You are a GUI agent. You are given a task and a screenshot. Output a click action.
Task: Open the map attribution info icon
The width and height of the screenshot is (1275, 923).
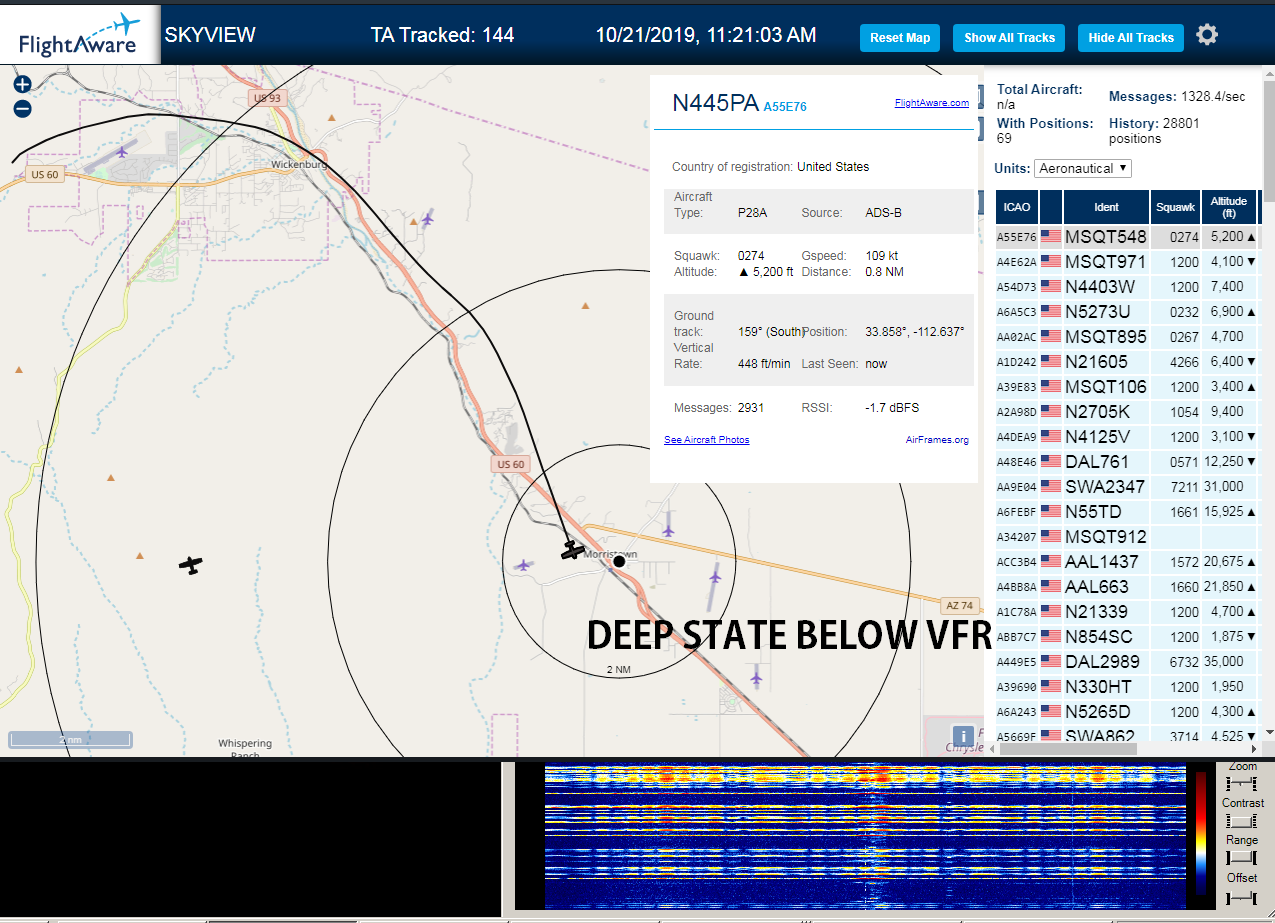click(x=963, y=735)
